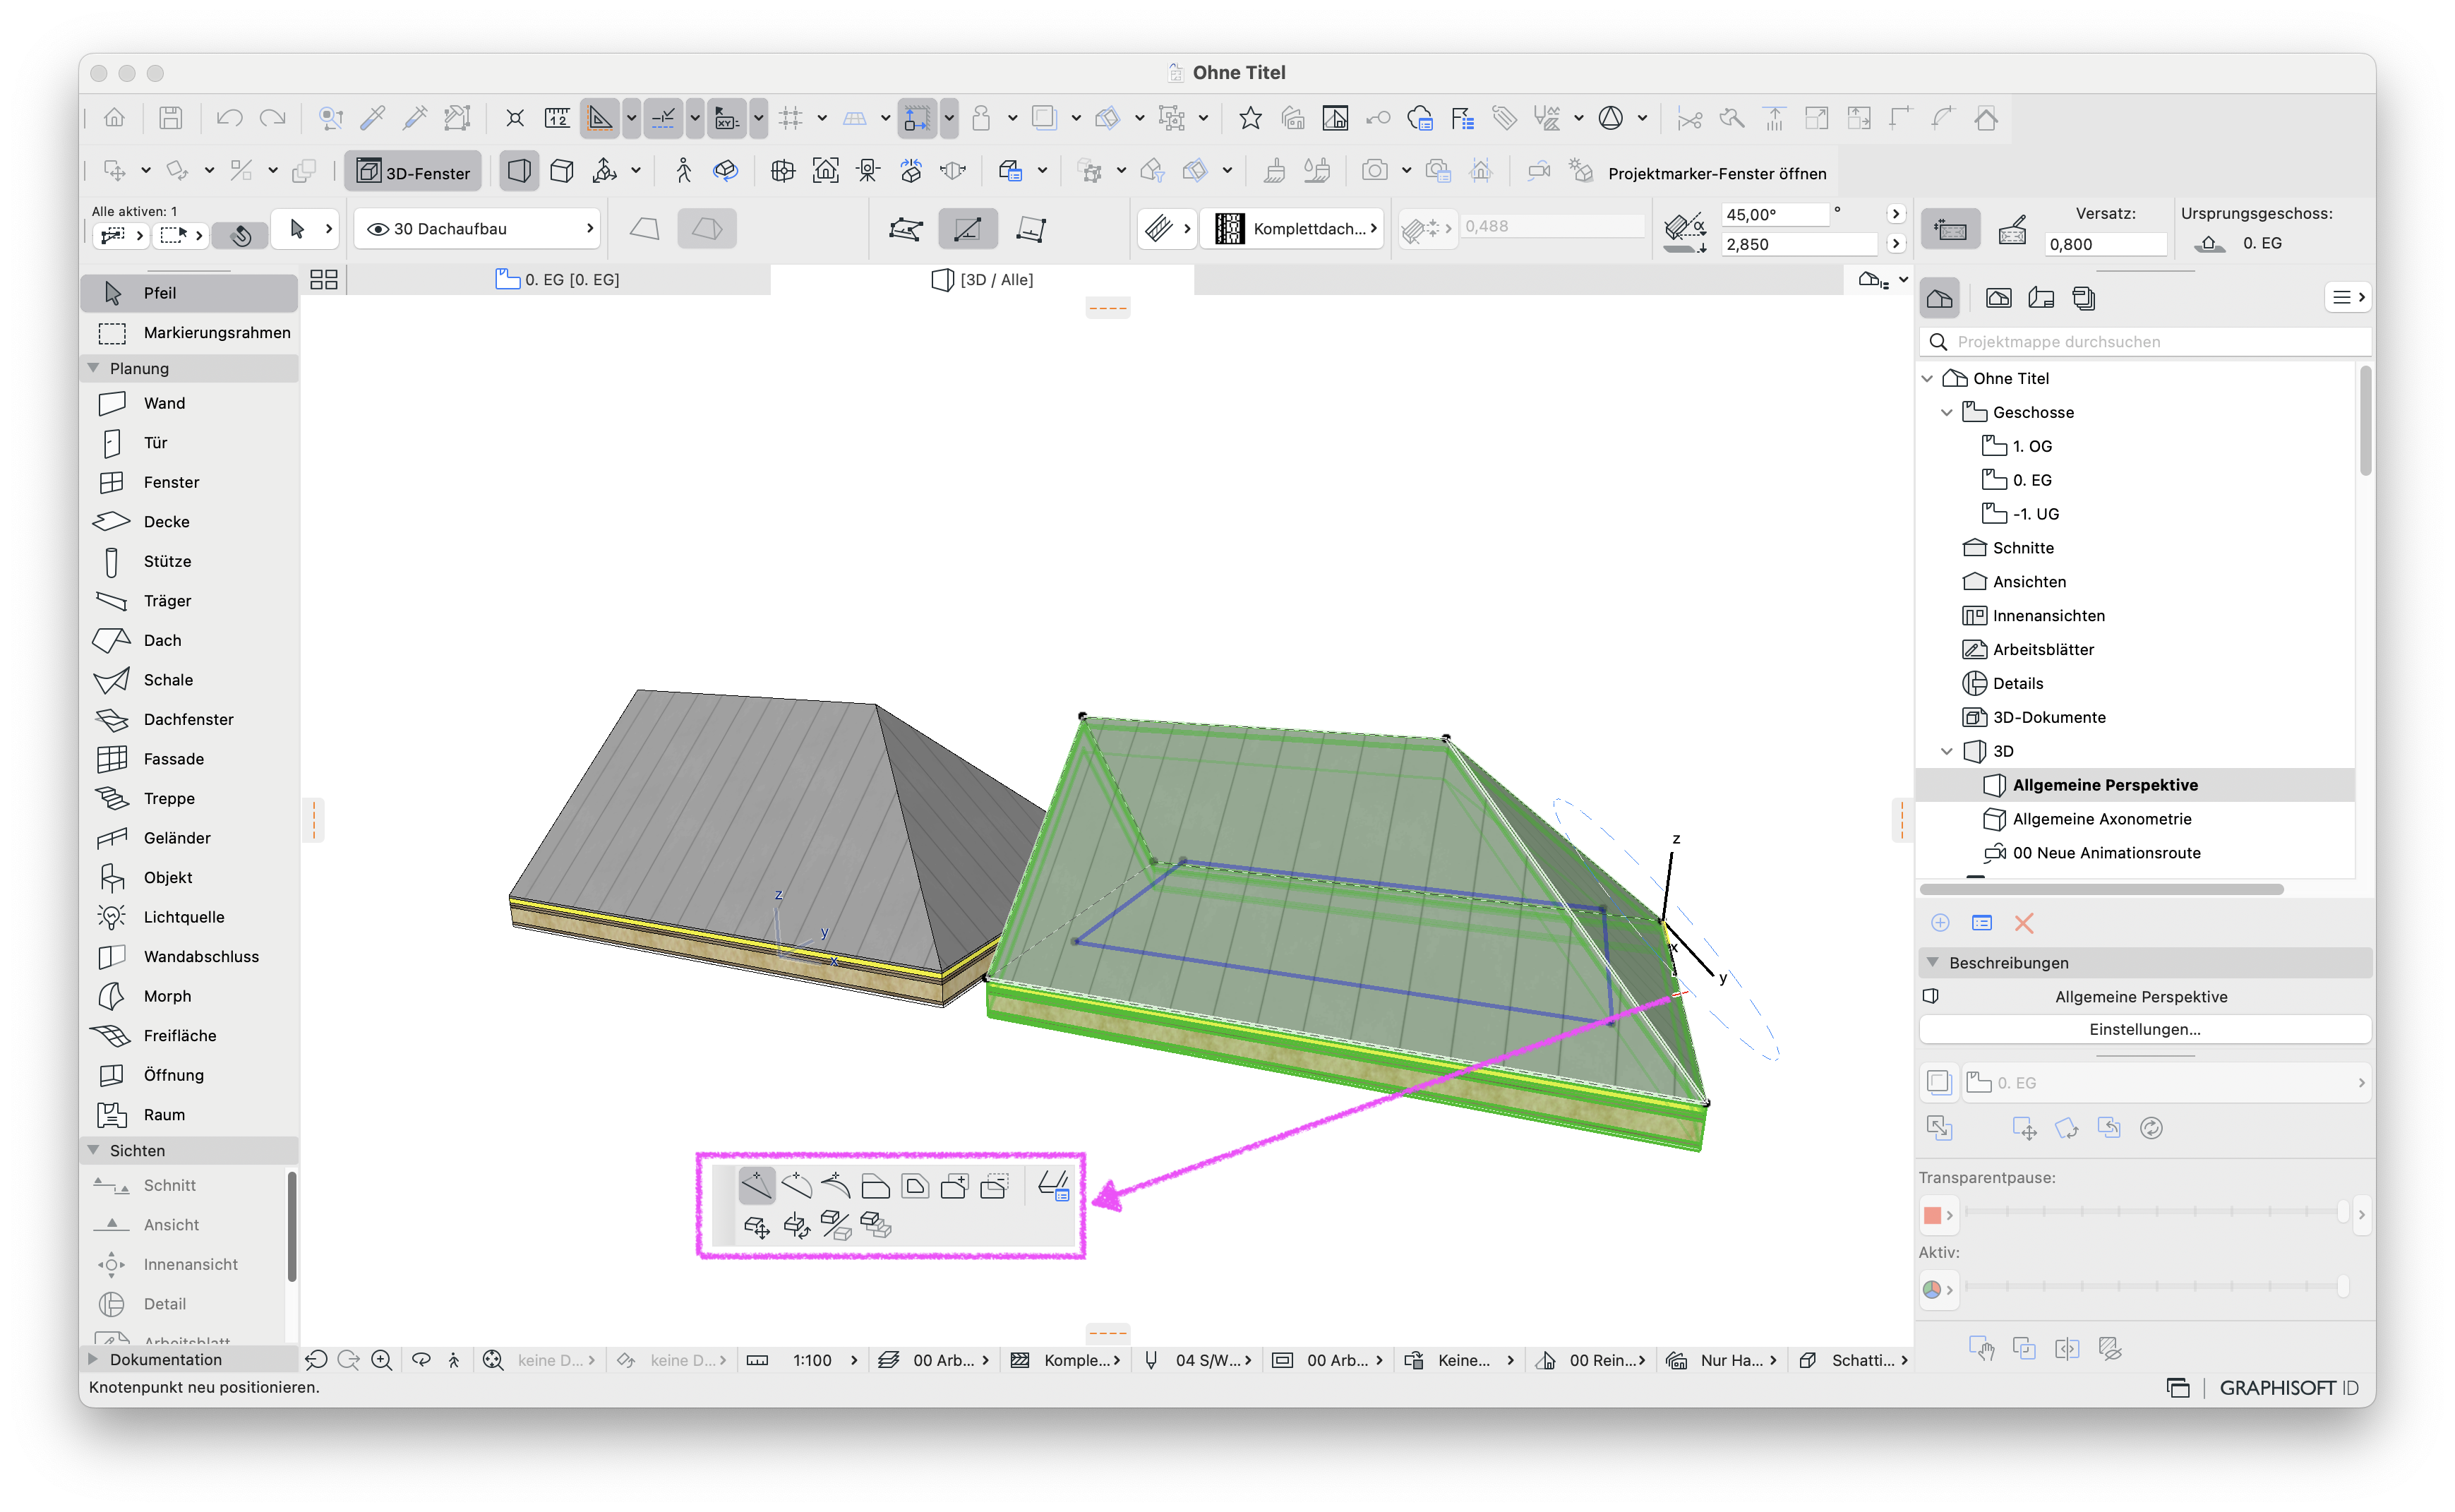Select the Freifläche tool
The image size is (2455, 1512).
click(188, 1036)
